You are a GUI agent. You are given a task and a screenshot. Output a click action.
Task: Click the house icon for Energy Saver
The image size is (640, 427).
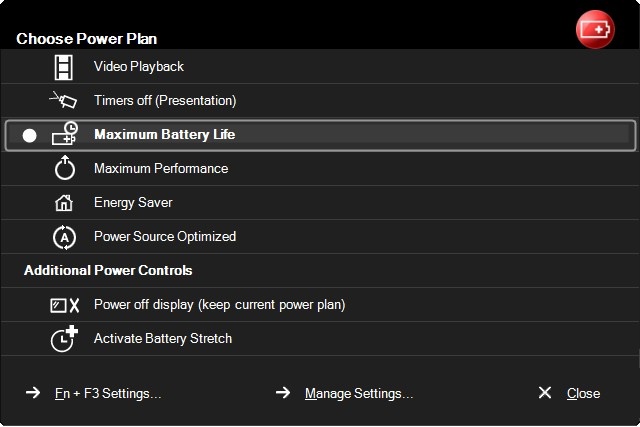pos(64,202)
